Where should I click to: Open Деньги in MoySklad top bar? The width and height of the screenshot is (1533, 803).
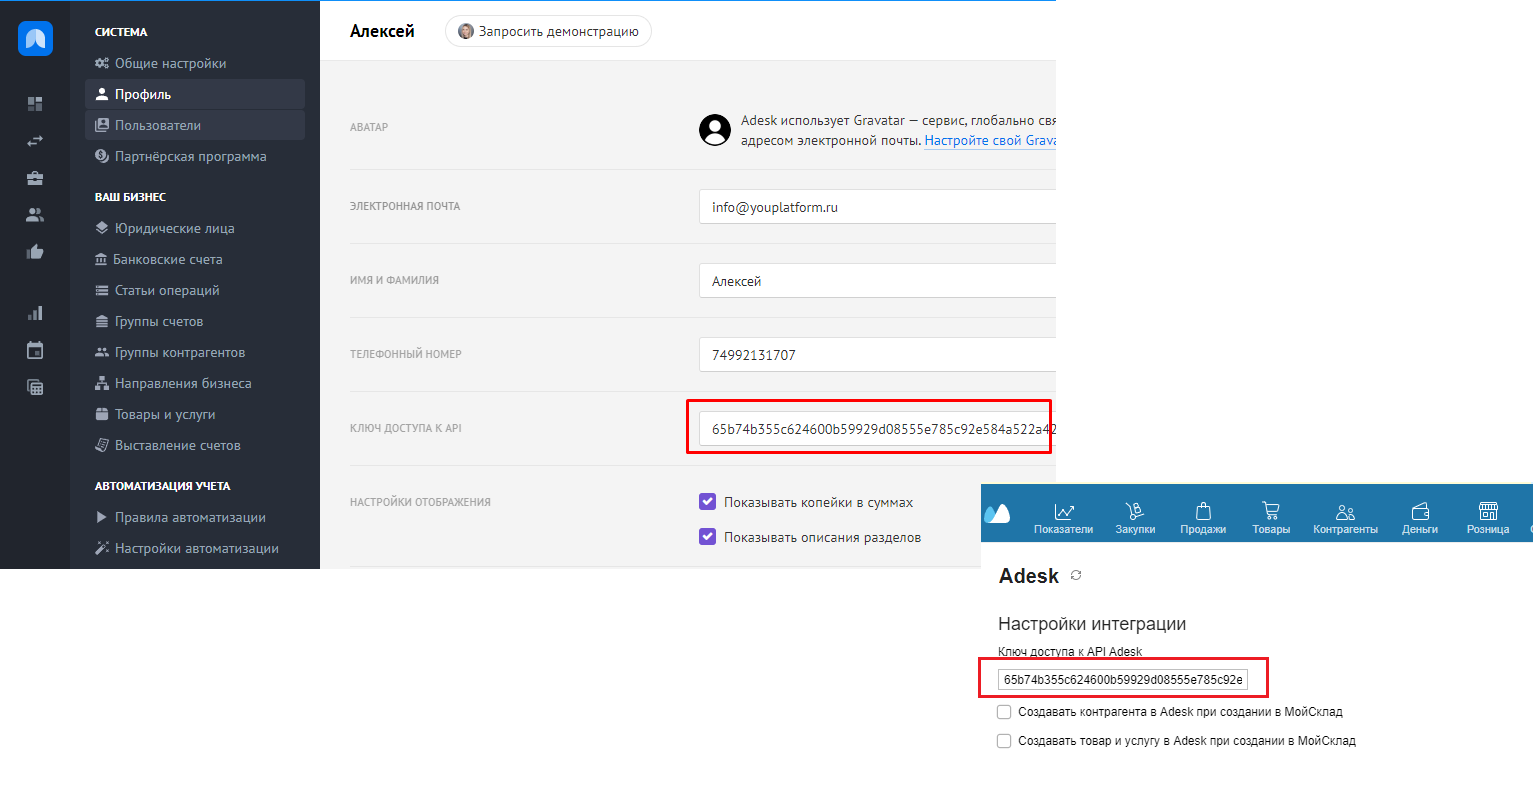pos(1420,518)
